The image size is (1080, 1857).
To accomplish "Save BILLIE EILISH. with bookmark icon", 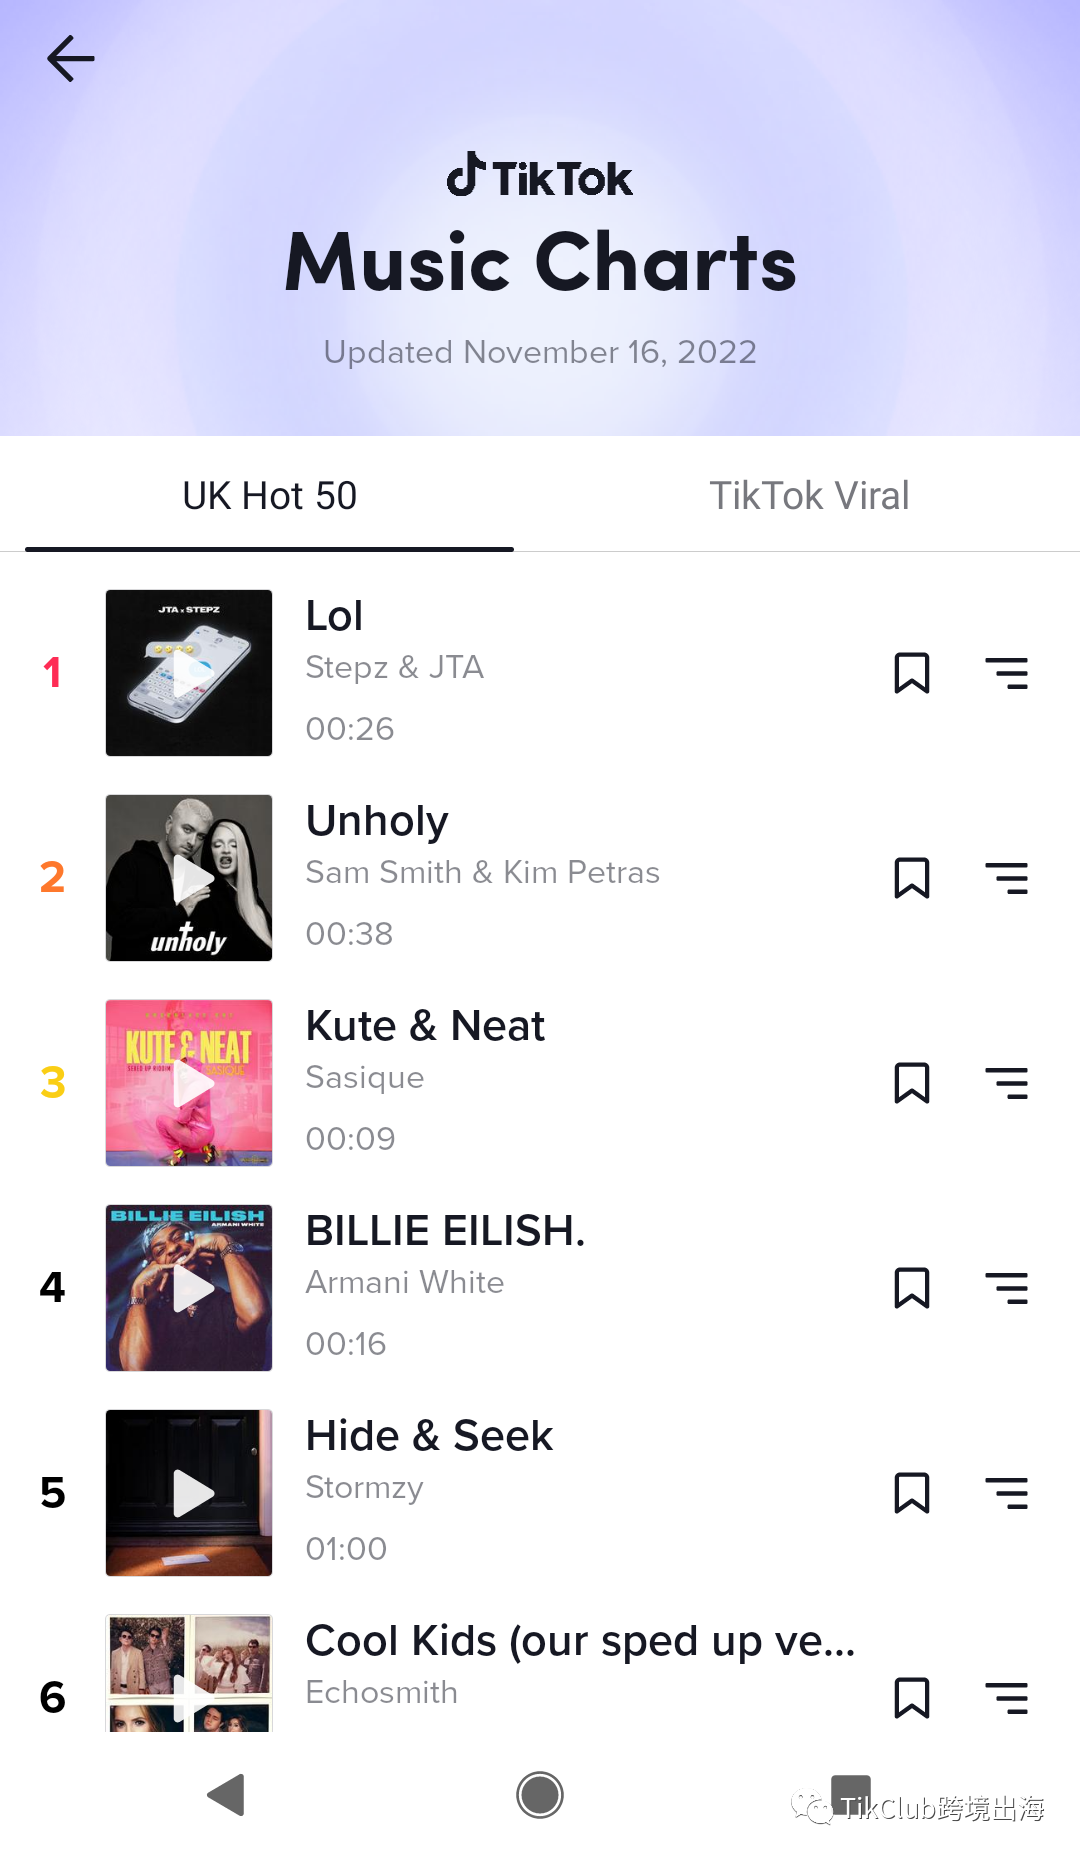I will click(x=911, y=1288).
